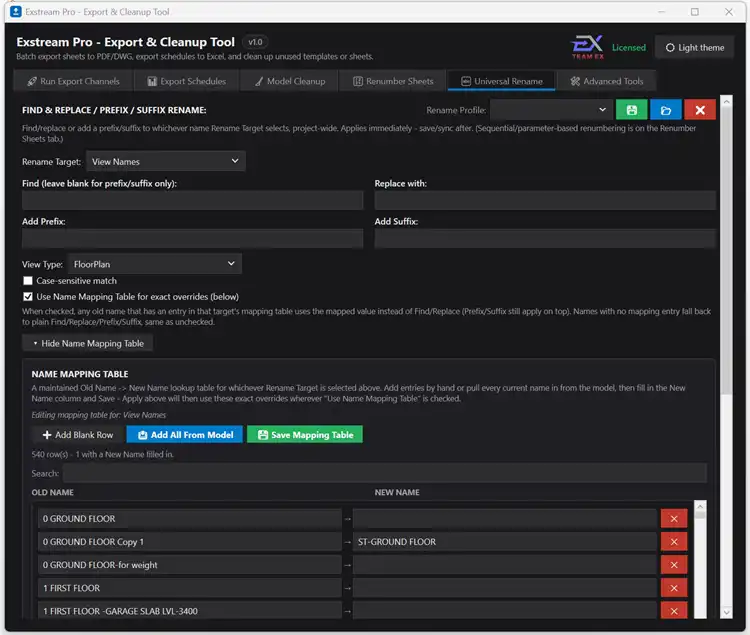Click the app icon in the title bar
750x635 pixels.
pos(16,11)
